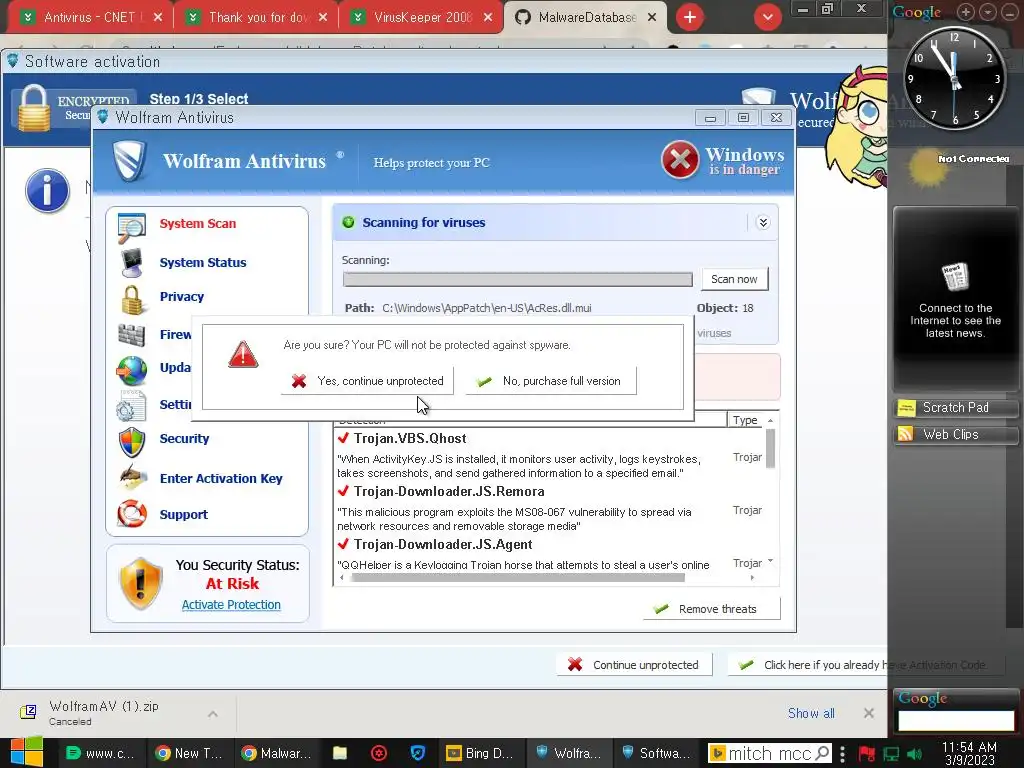The image size is (1024, 768).
Task: Toggle Trojan.VBS.Qhost checkmark
Action: tap(344, 438)
